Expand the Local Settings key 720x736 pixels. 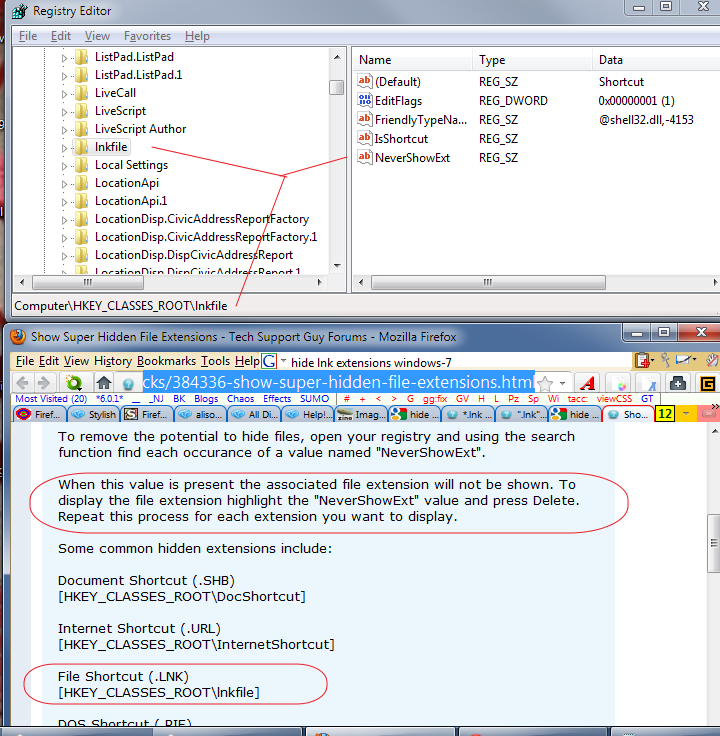(x=64, y=166)
